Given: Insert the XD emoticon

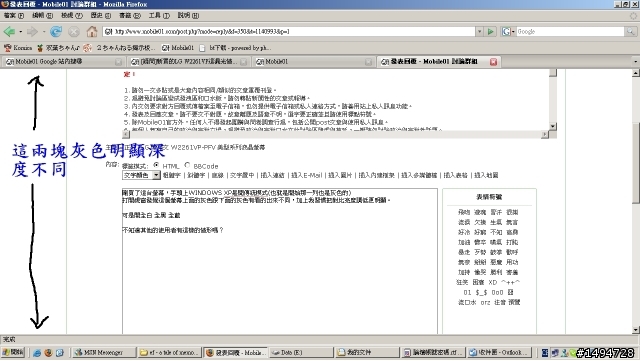Looking at the screenshot, I should (x=493, y=283).
